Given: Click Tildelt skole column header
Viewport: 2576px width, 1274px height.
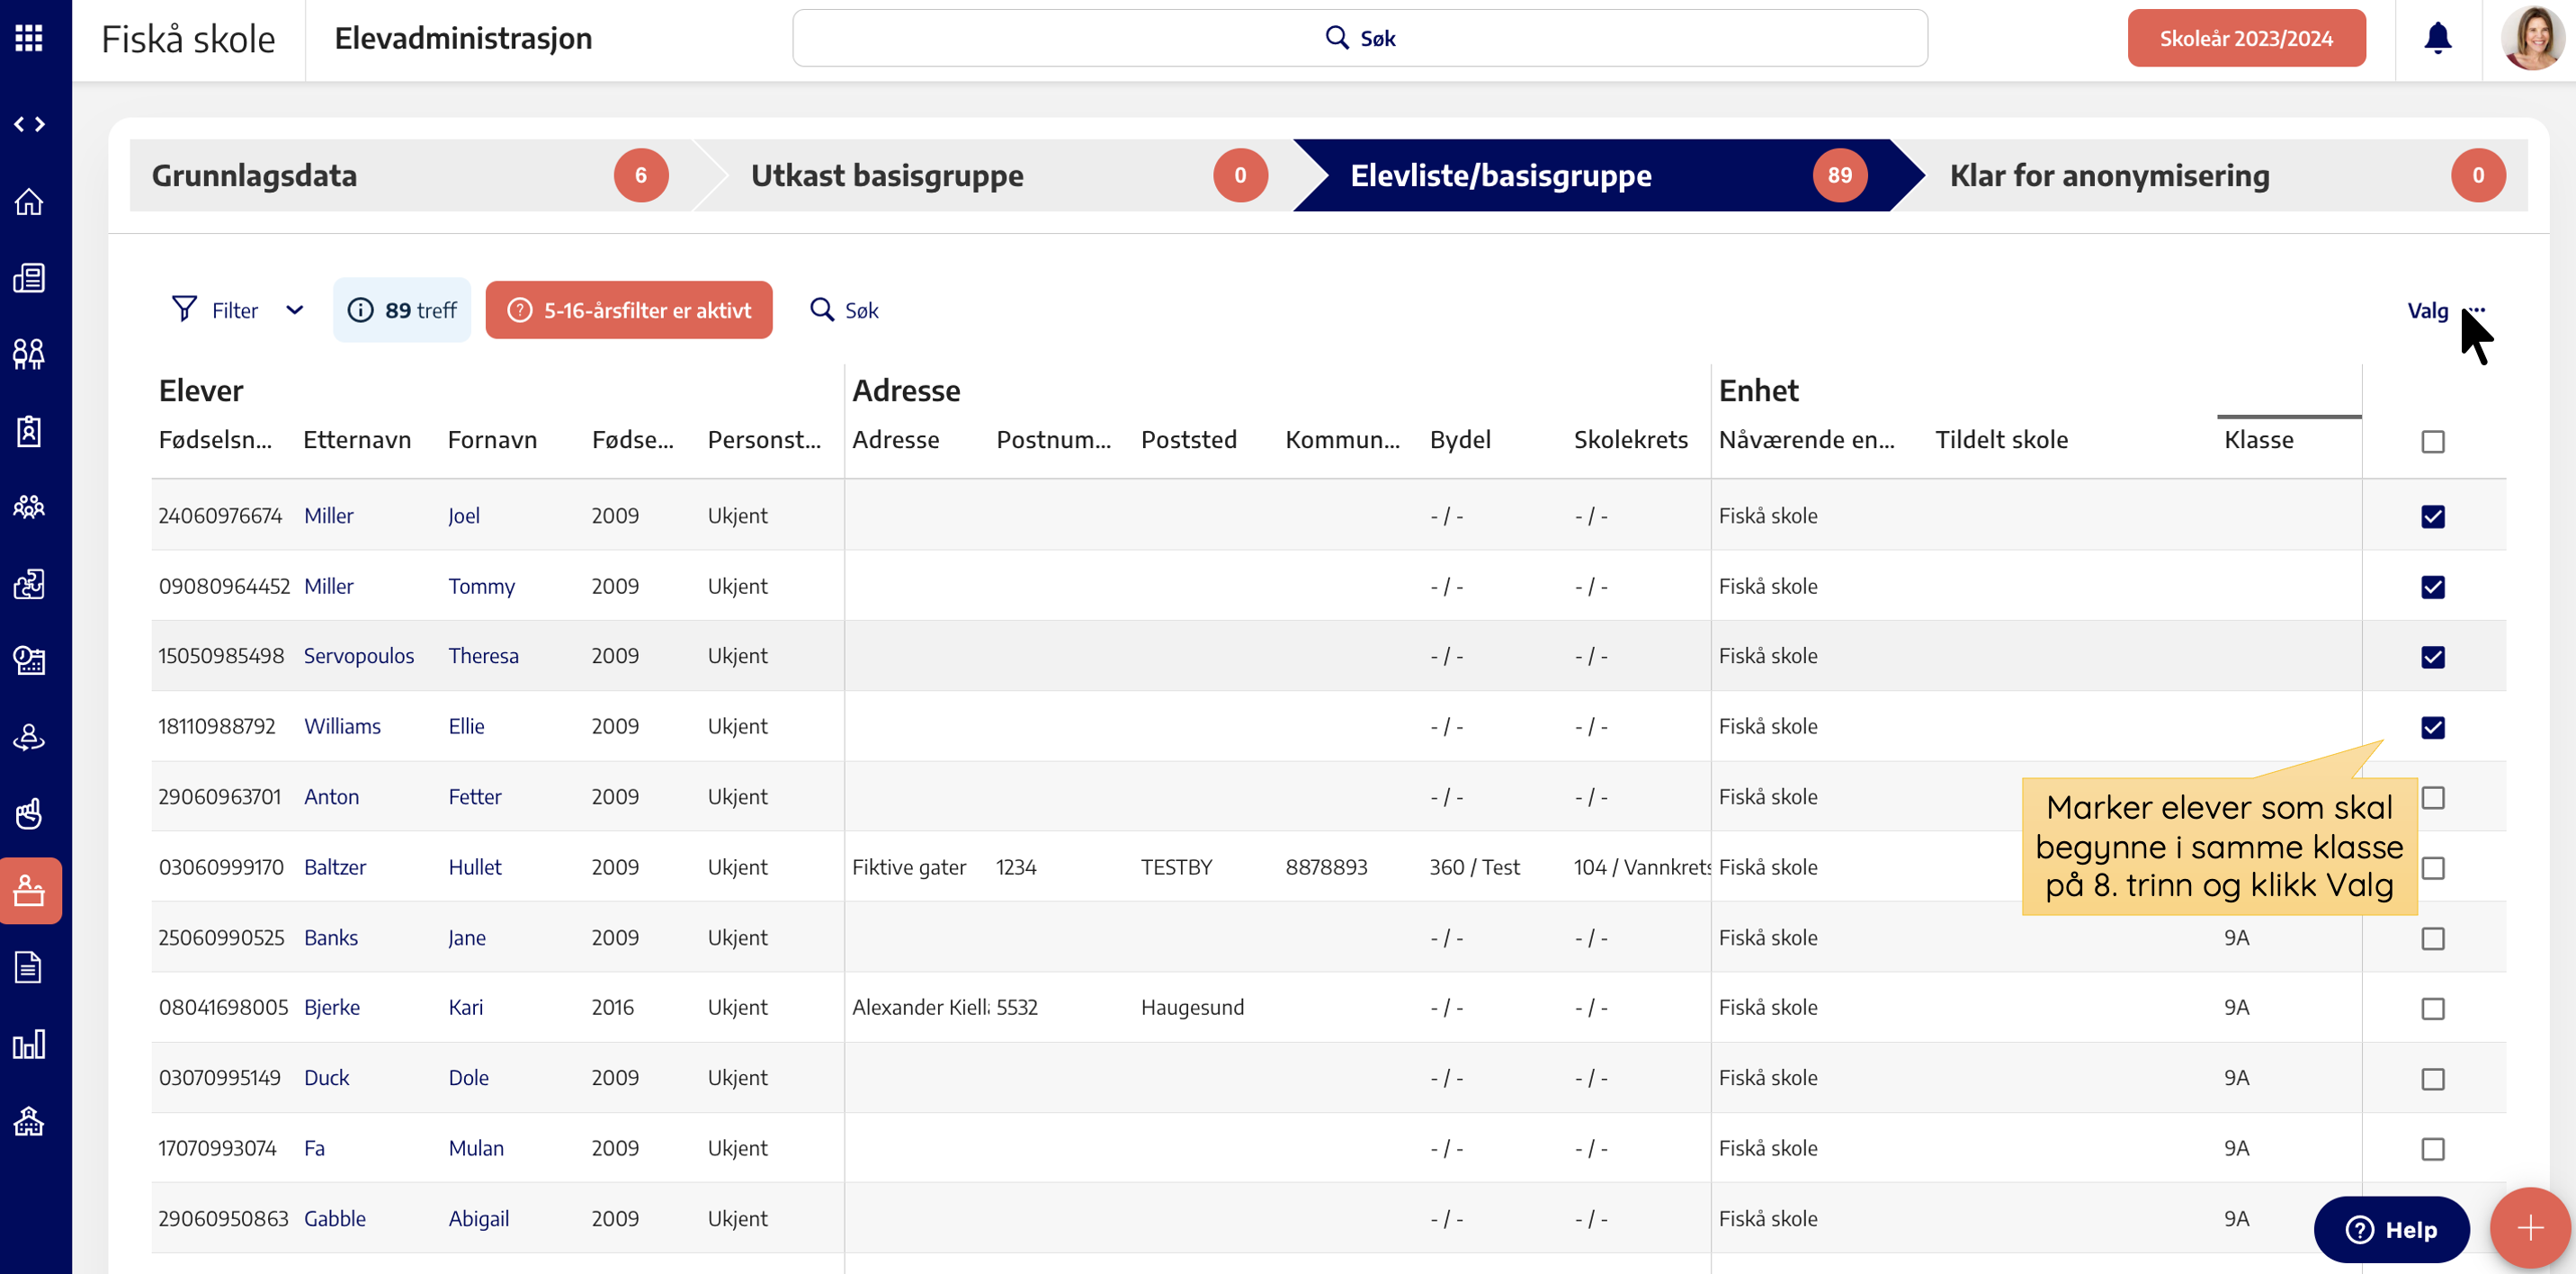Looking at the screenshot, I should pyautogui.click(x=2001, y=440).
